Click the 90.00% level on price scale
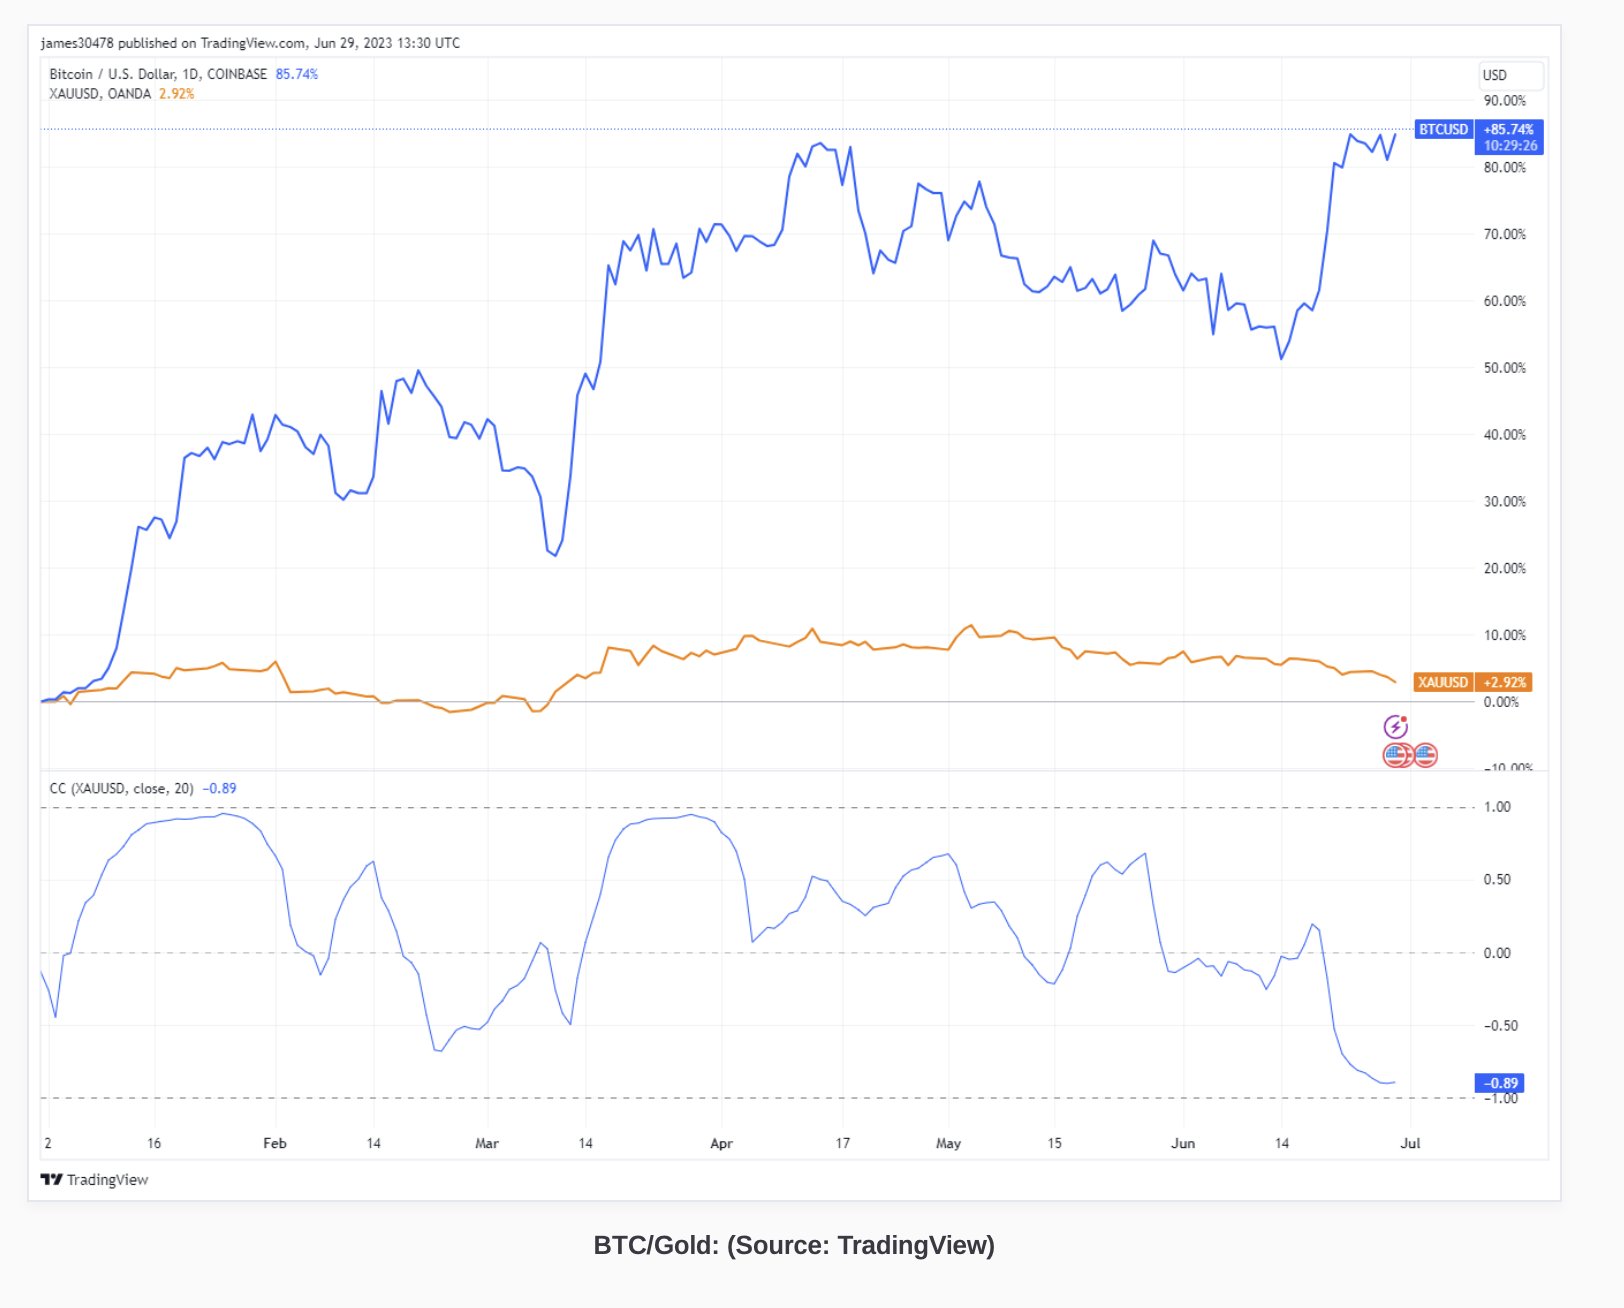The image size is (1624, 1308). coord(1505,101)
